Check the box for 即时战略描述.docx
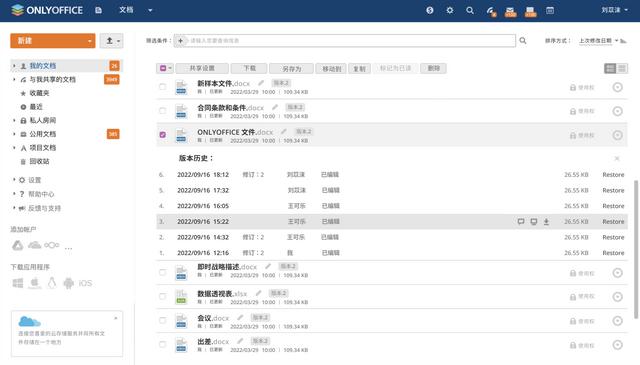Viewport: 640px width, 365px height. tap(162, 272)
